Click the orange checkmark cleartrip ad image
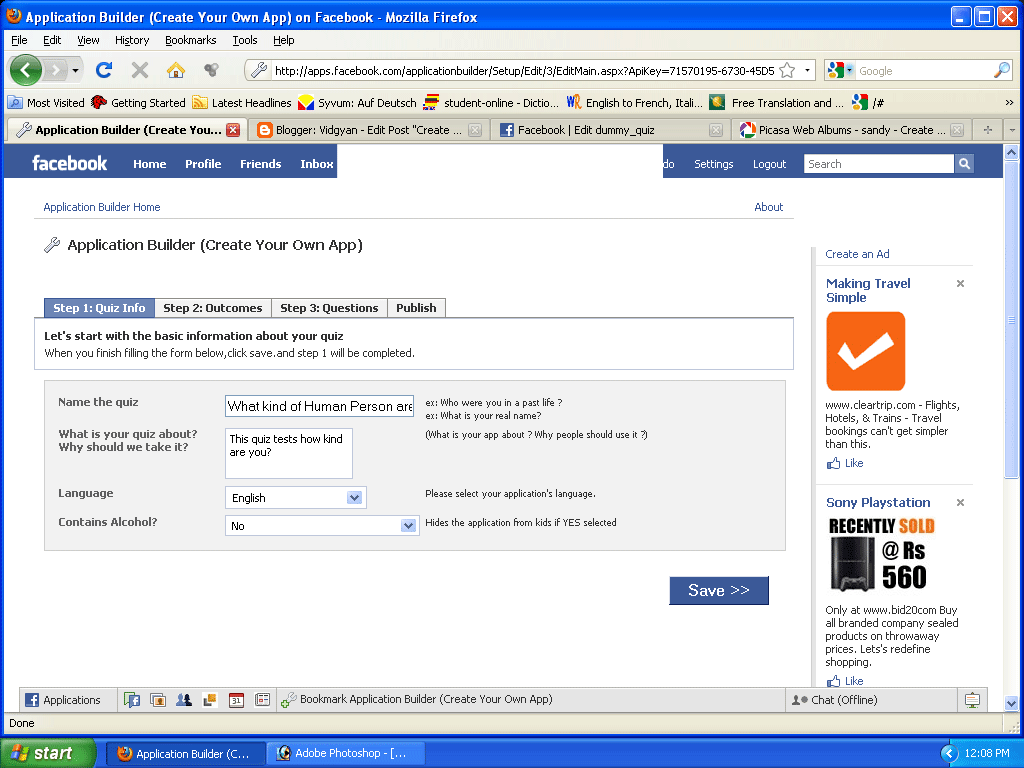 [x=865, y=351]
